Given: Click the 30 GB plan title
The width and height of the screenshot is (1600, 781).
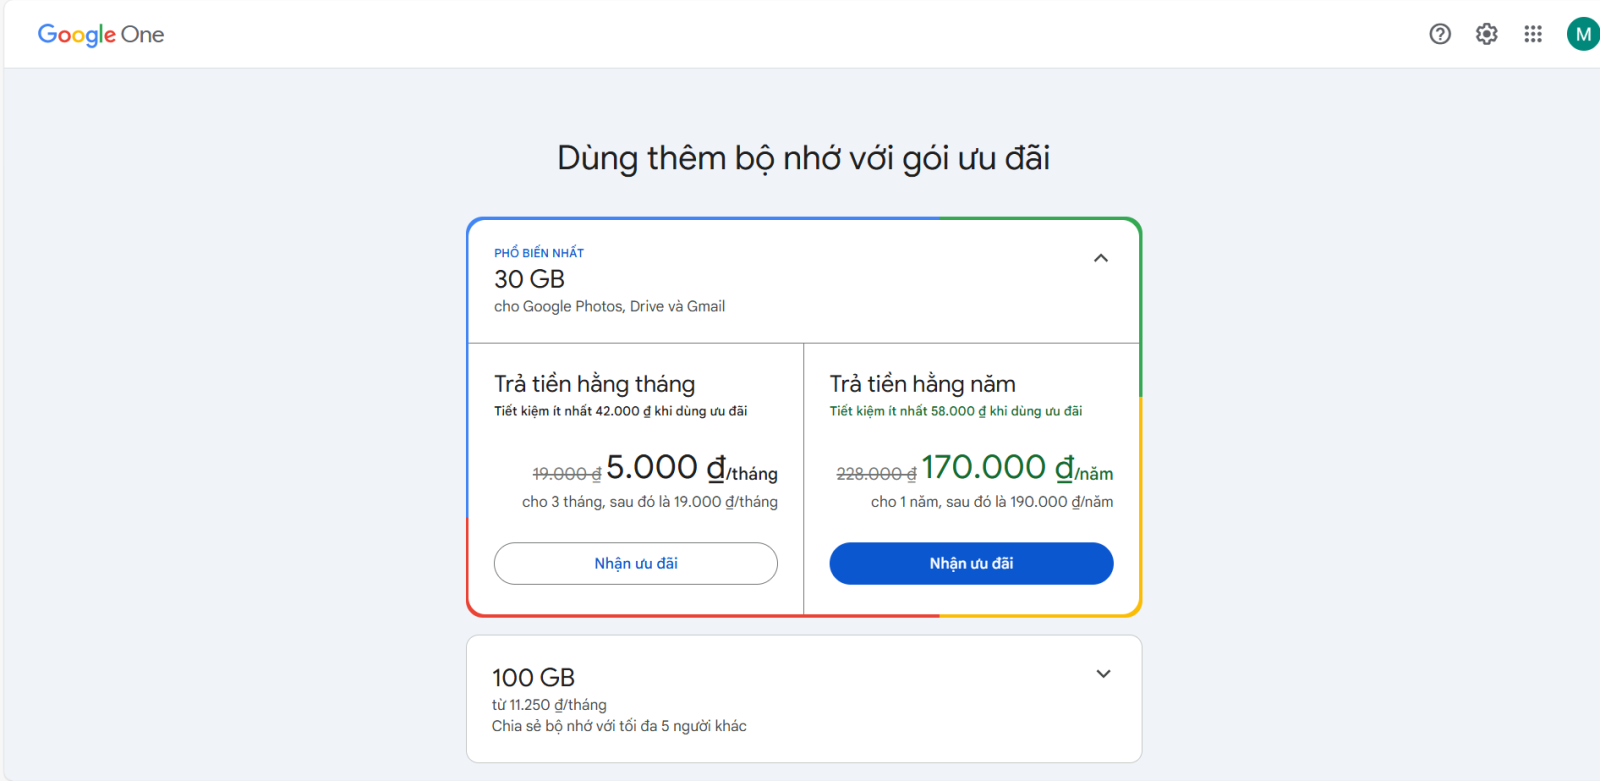Looking at the screenshot, I should click(529, 279).
